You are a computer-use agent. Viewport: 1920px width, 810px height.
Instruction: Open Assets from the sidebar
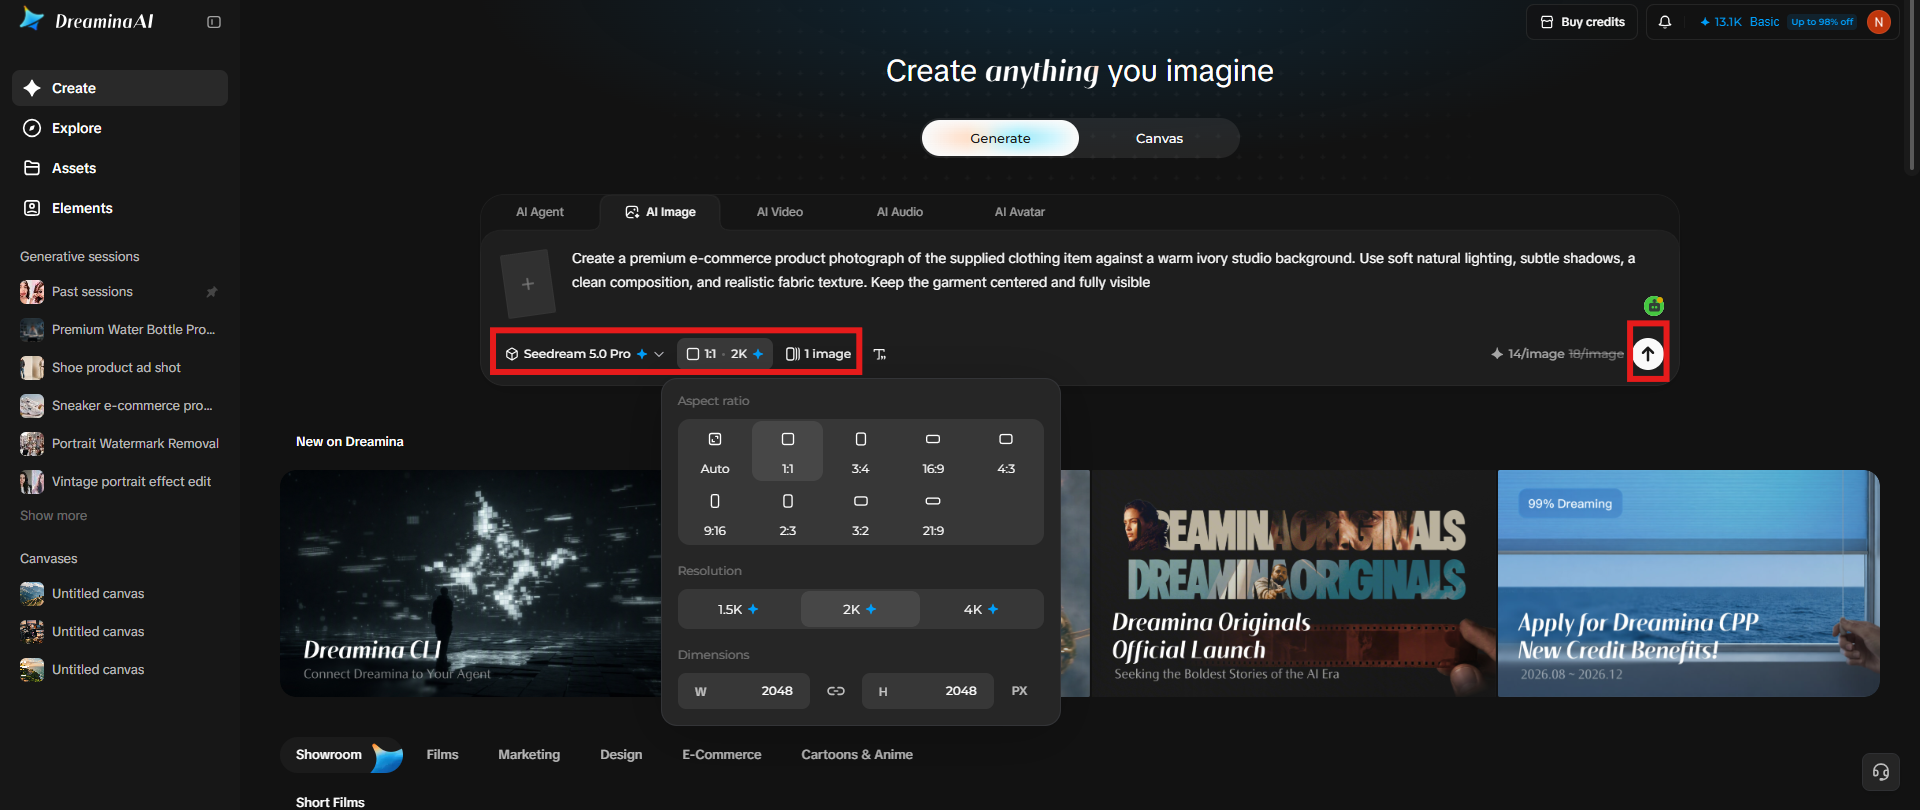tap(120, 168)
